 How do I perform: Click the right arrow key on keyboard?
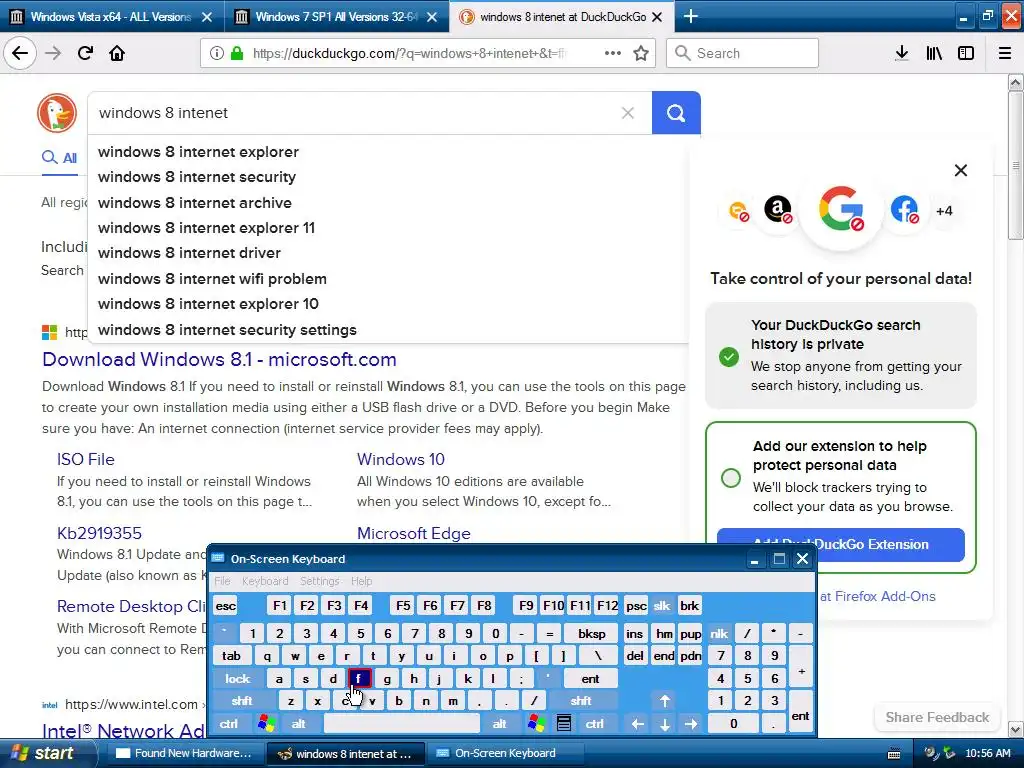tap(691, 724)
